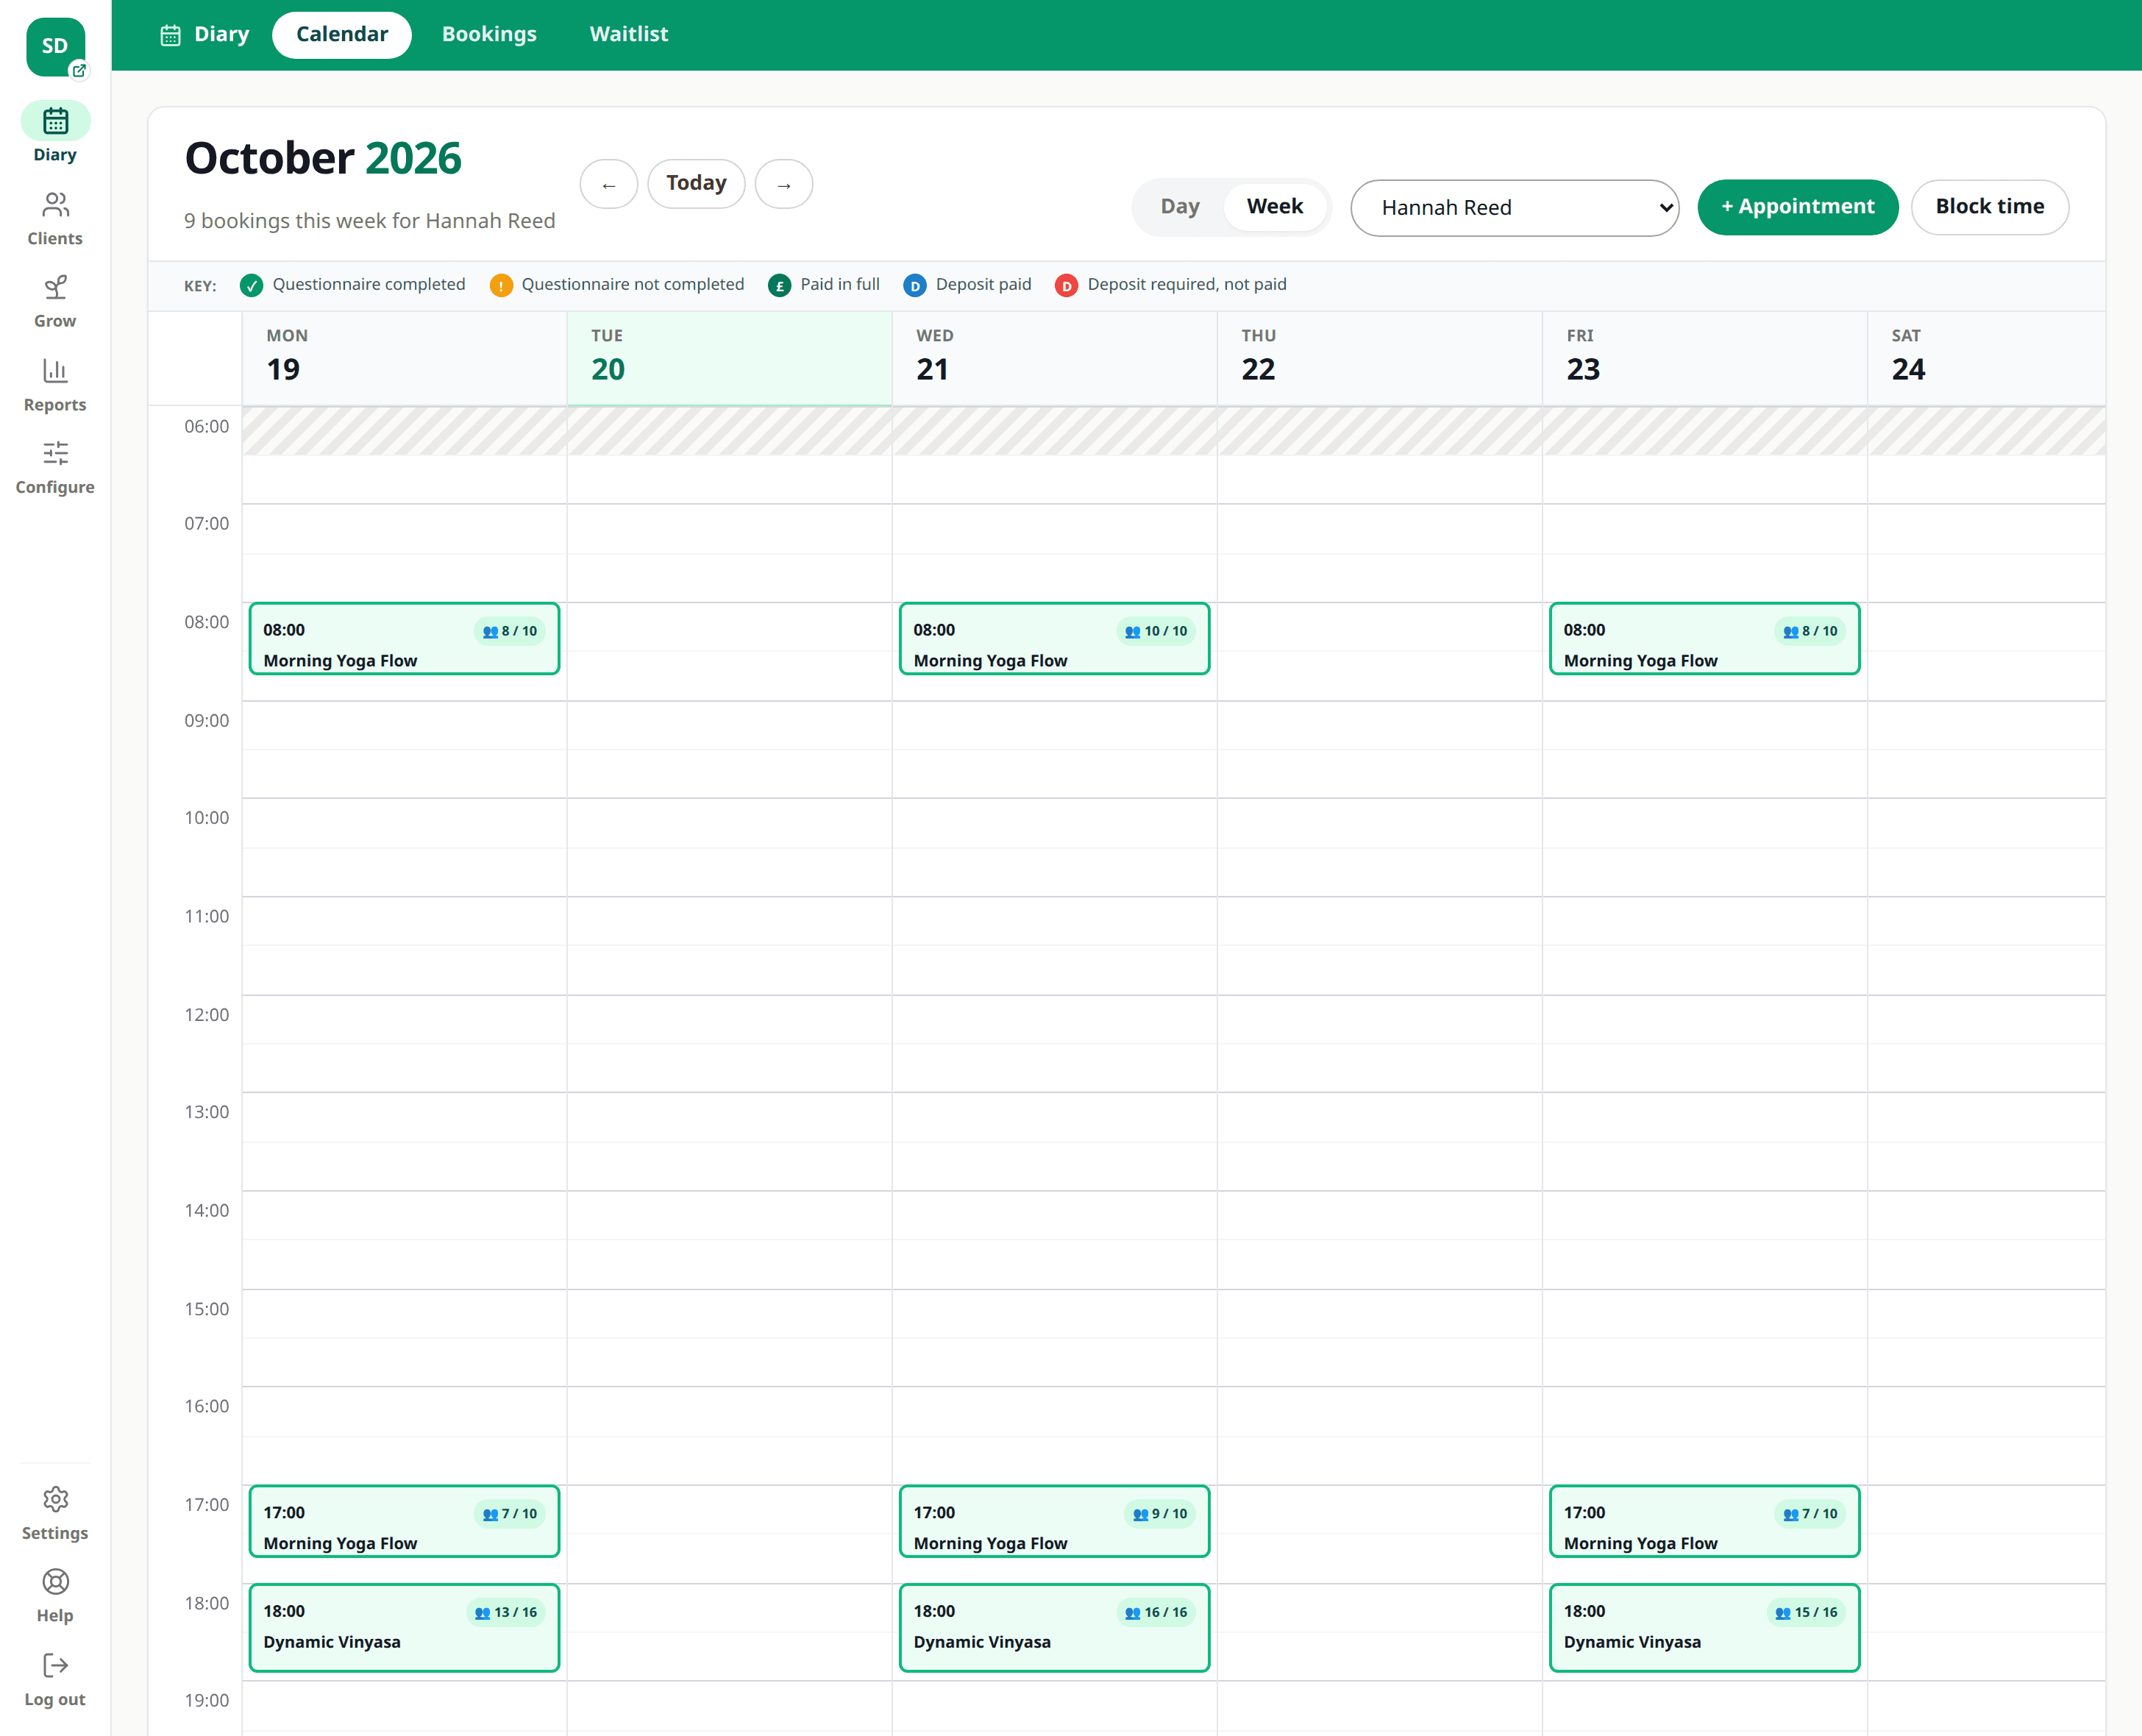2142x1736 pixels.
Task: Open the Clients sidebar section
Action: click(55, 218)
